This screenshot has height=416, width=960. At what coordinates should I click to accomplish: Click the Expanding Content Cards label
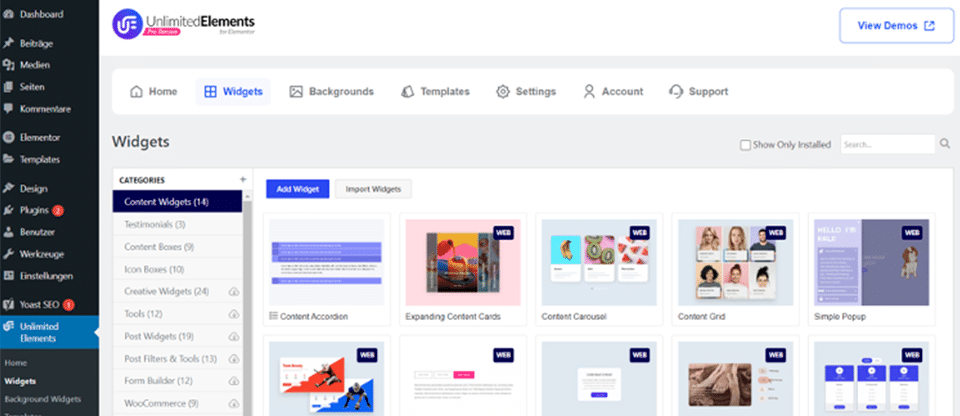point(453,317)
